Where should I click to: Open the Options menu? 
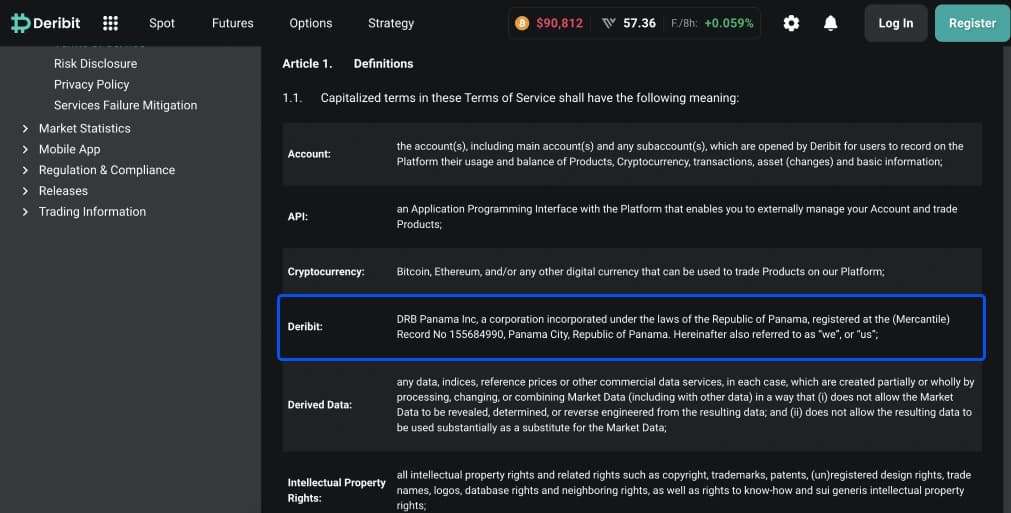coord(311,23)
